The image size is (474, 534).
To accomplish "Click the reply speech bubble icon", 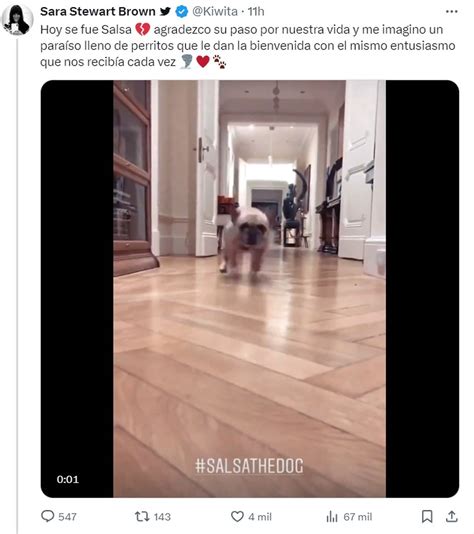I will (47, 516).
